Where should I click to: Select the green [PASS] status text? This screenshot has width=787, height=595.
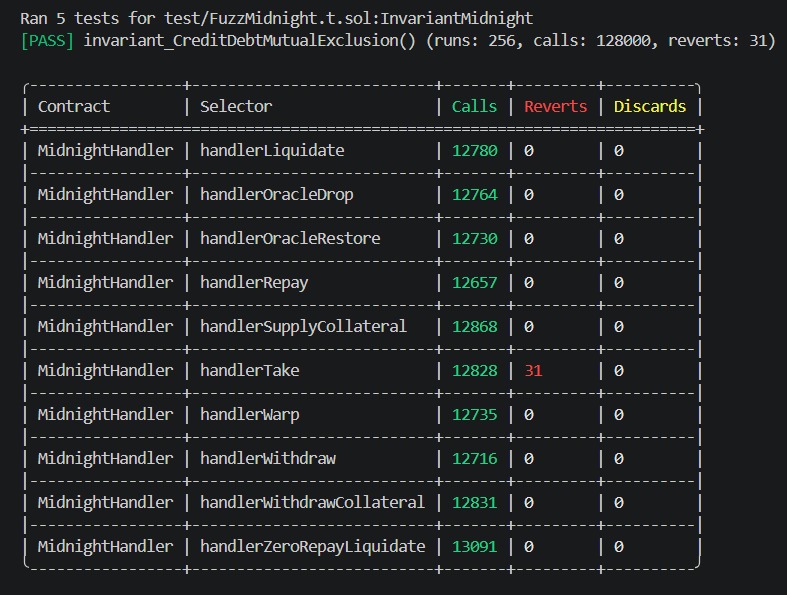click(x=47, y=41)
